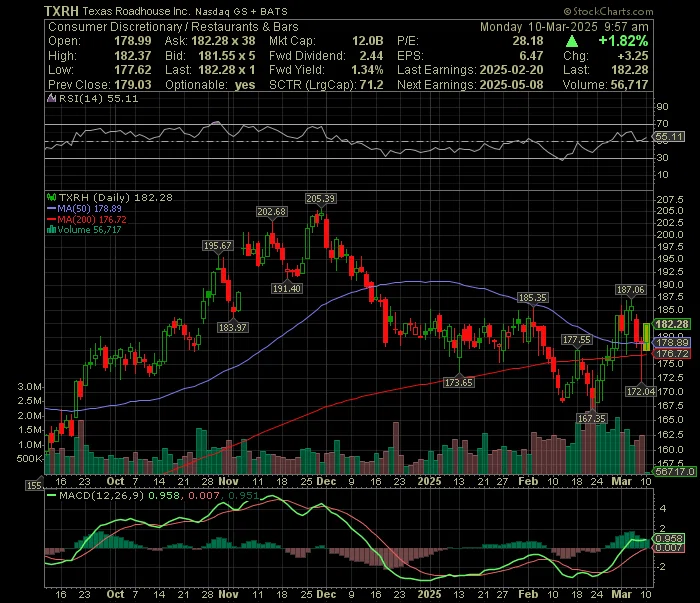Image resolution: width=700 pixels, height=603 pixels.
Task: Click the Low value 177.62
Action: [x=133, y=70]
